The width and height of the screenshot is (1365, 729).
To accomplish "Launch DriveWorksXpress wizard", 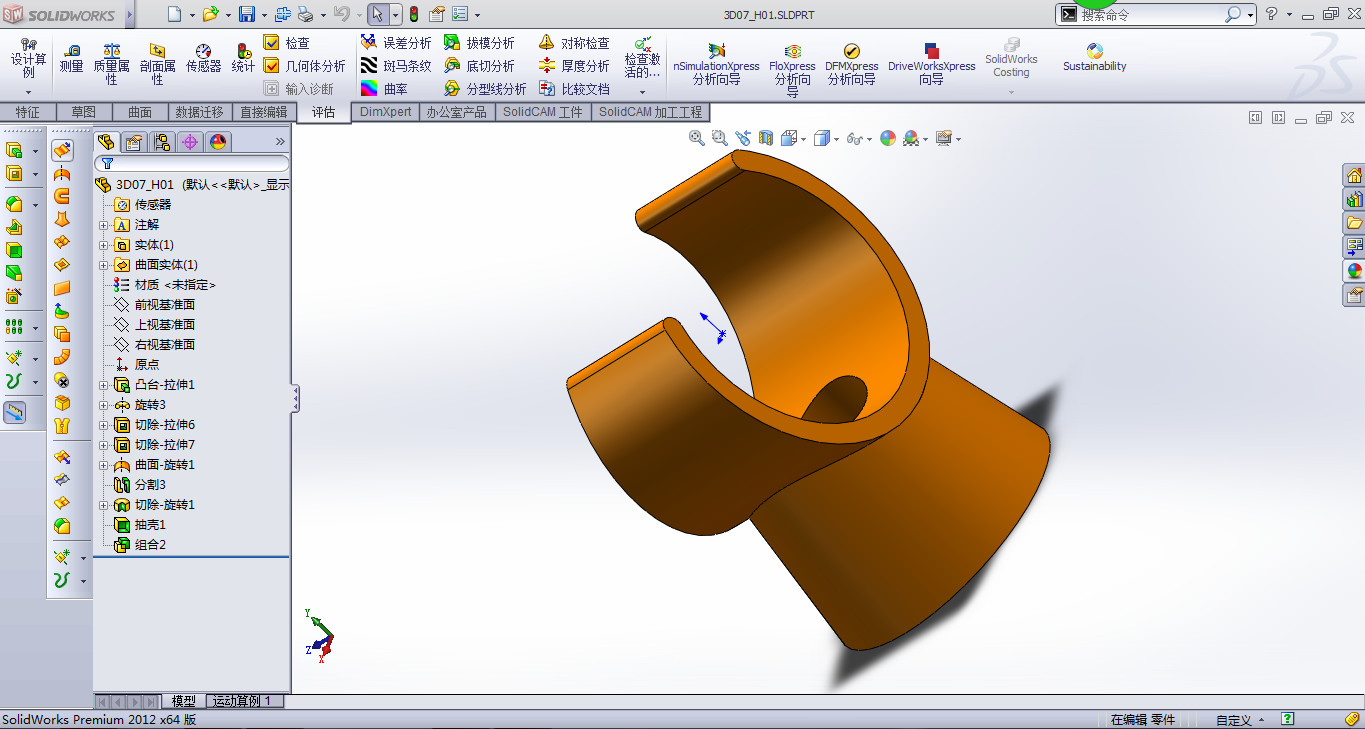I will coord(931,64).
